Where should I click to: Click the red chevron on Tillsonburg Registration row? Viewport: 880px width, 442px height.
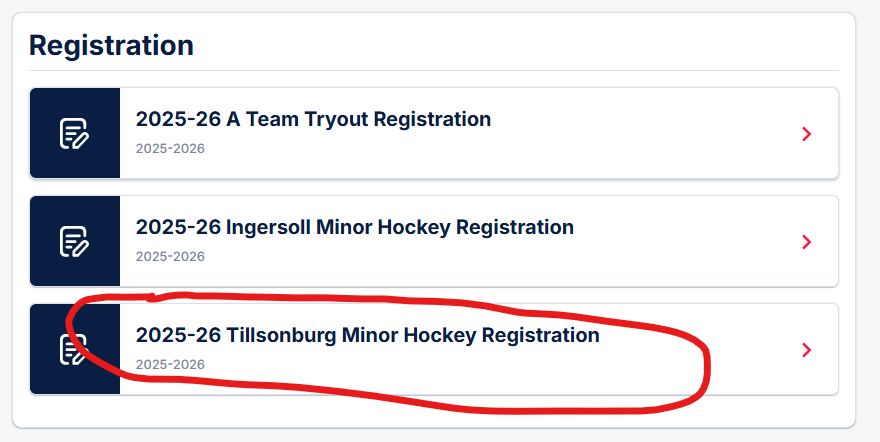tap(807, 350)
